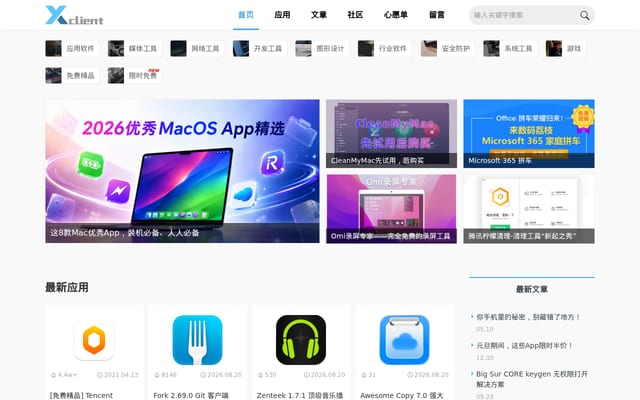Open the 限时免费 category marked new
Screen dimensions: 640x400
pos(134,76)
